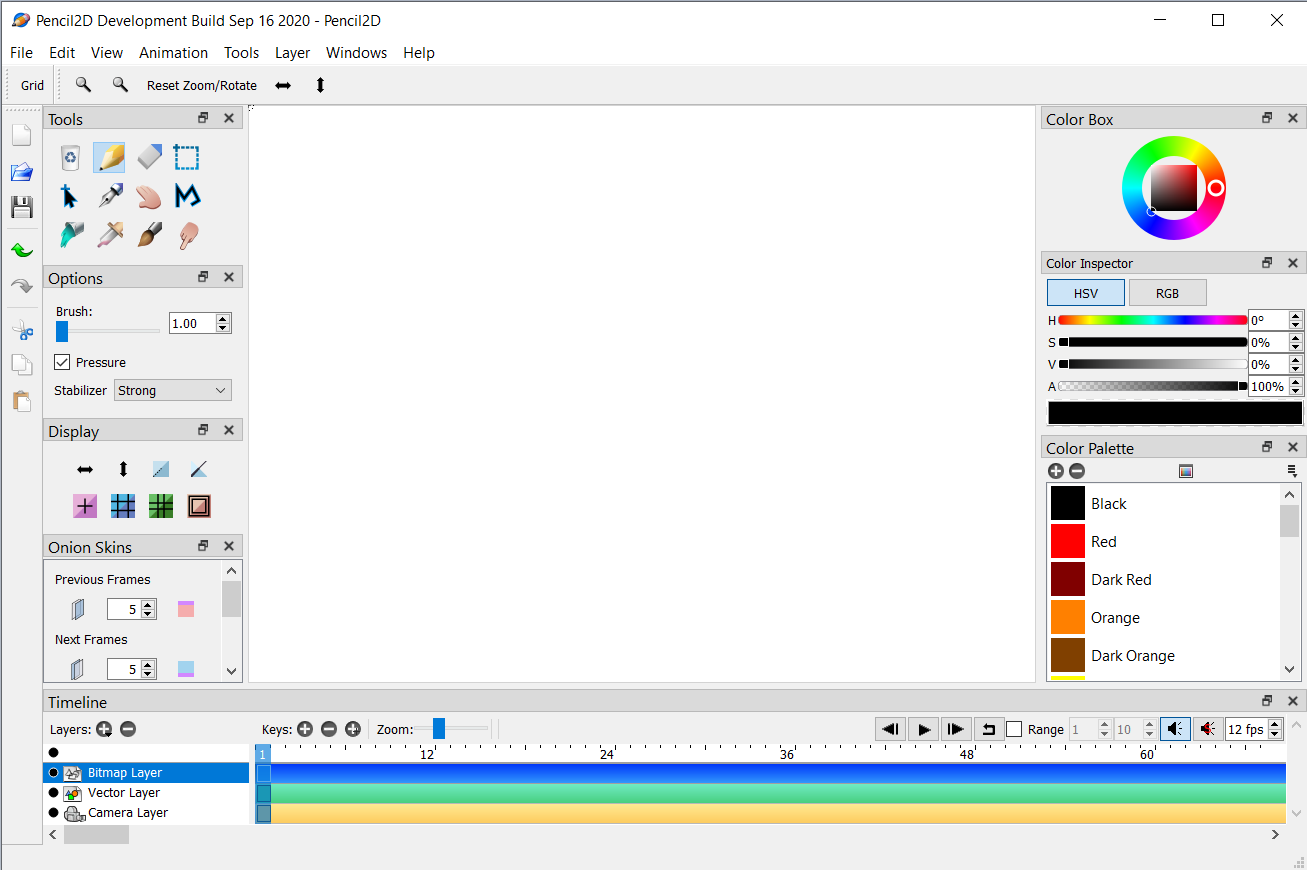The width and height of the screenshot is (1307, 870).
Task: Increase brush size with spinner up arrow
Action: [223, 318]
